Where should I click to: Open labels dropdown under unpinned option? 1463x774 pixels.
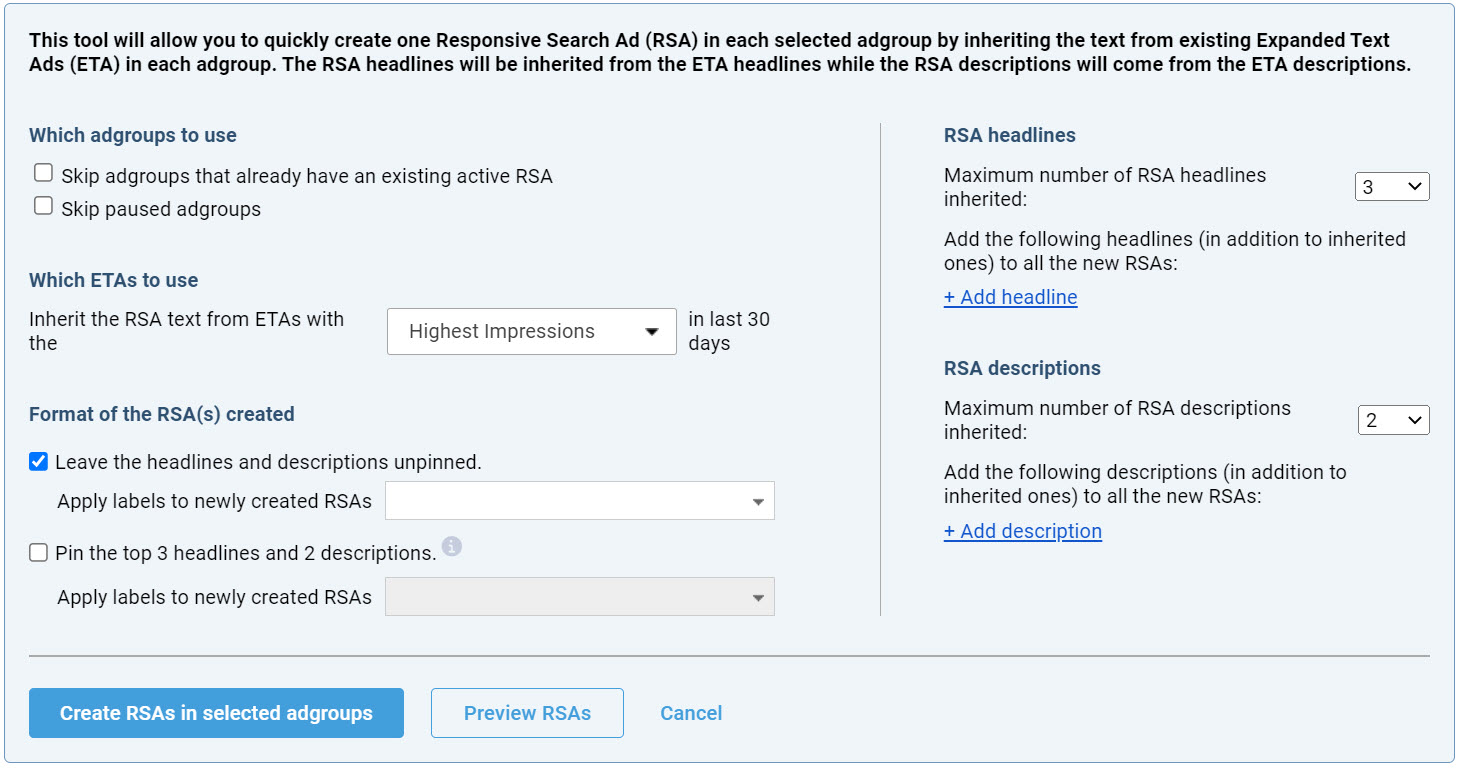coord(579,501)
